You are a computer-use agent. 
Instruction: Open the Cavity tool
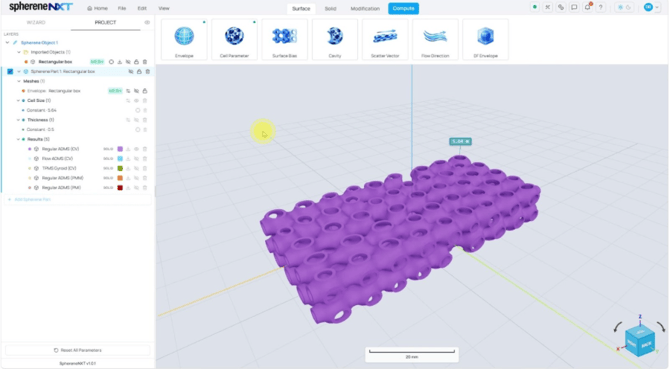[x=335, y=39]
